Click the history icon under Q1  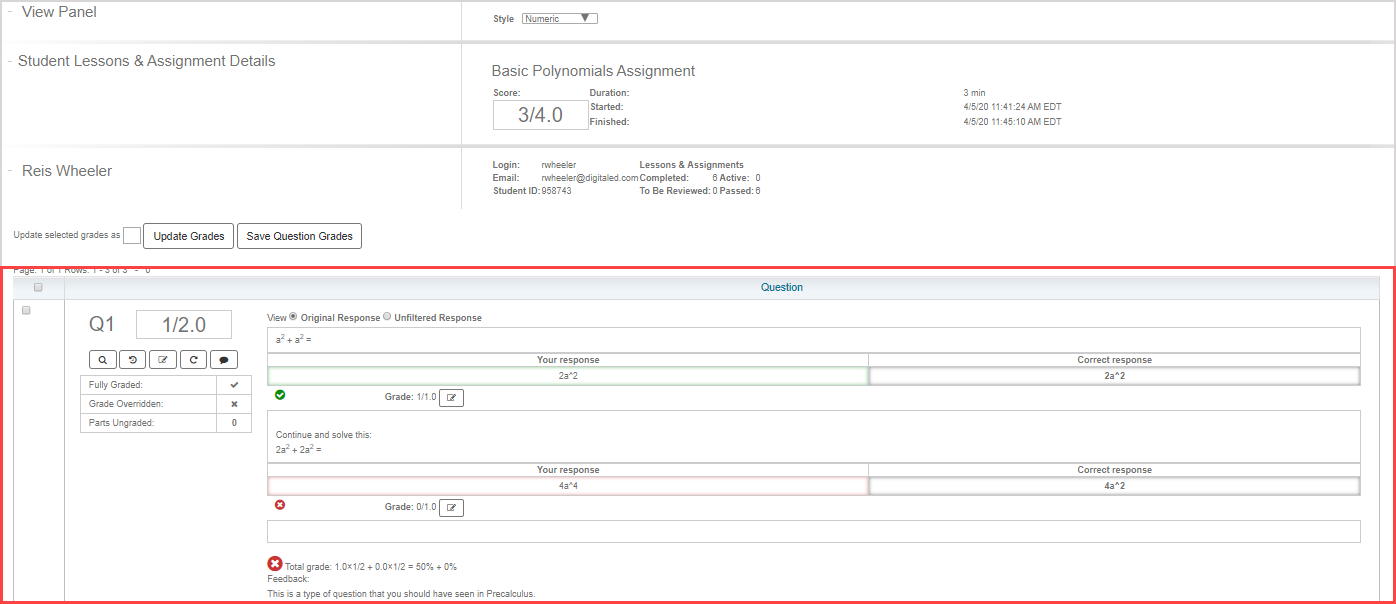pos(133,359)
